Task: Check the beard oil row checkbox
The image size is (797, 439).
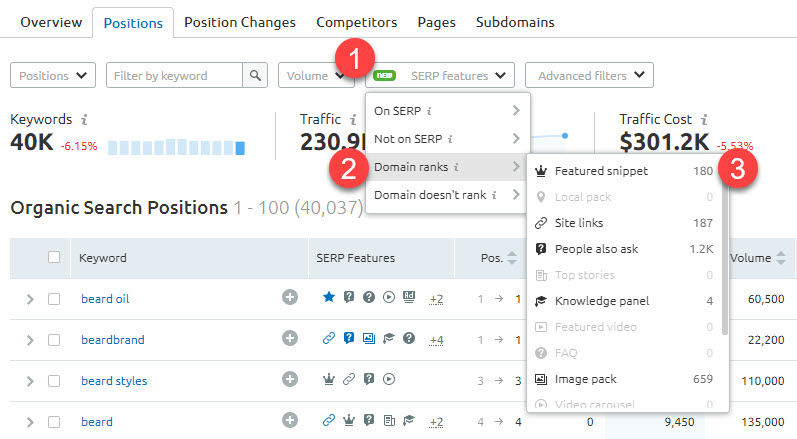Action: (x=54, y=298)
